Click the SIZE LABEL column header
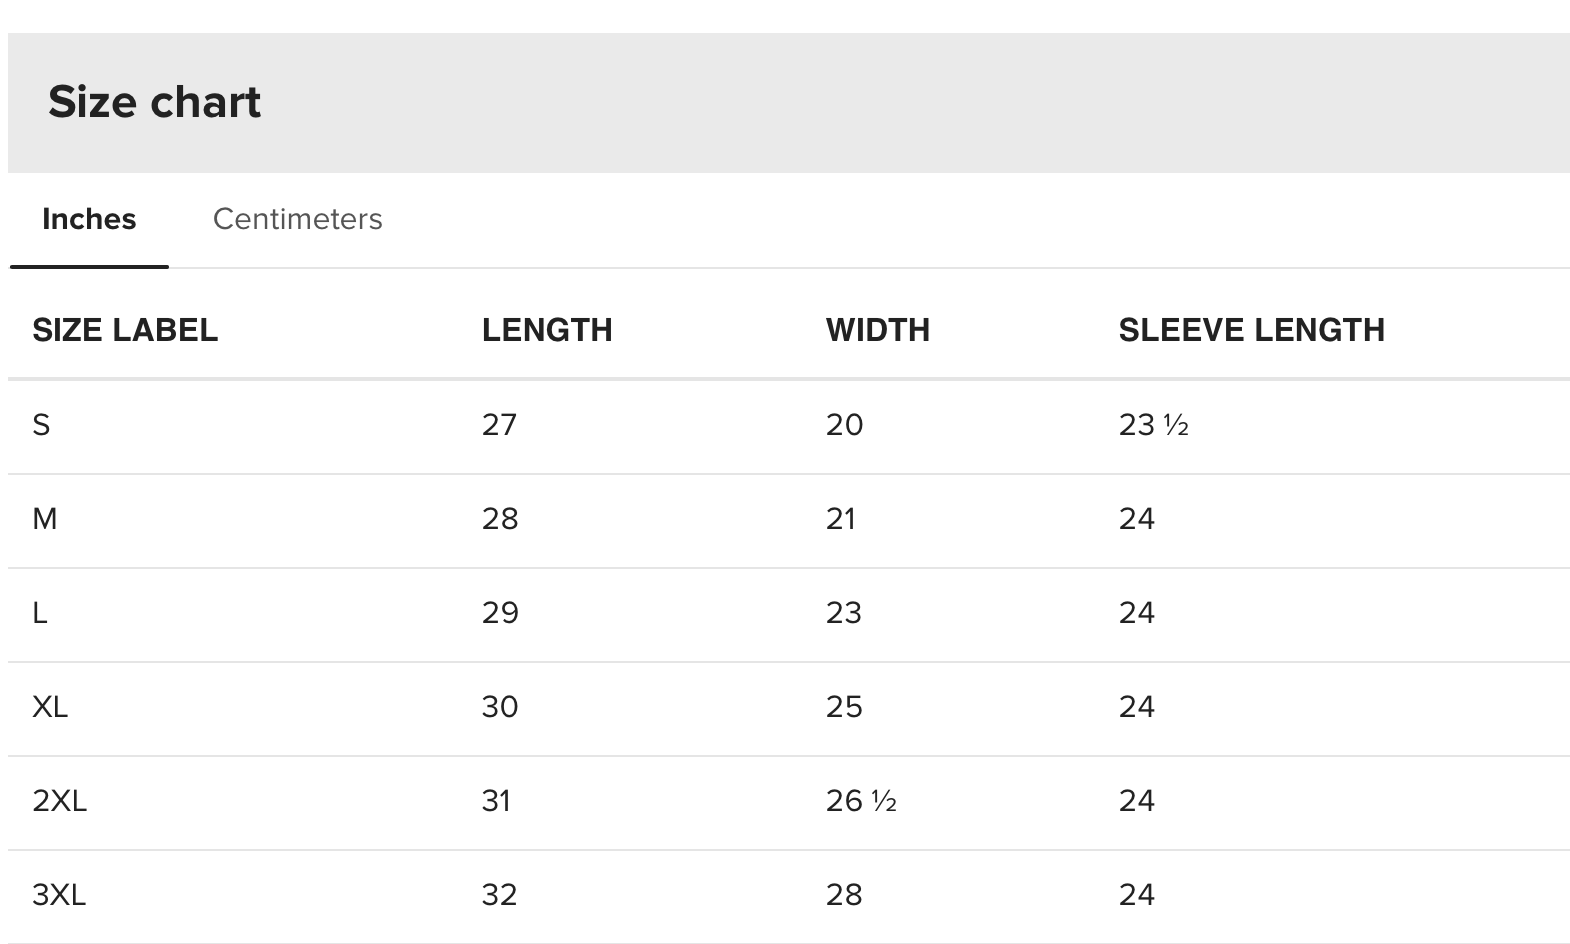This screenshot has height=944, width=1570. click(125, 330)
